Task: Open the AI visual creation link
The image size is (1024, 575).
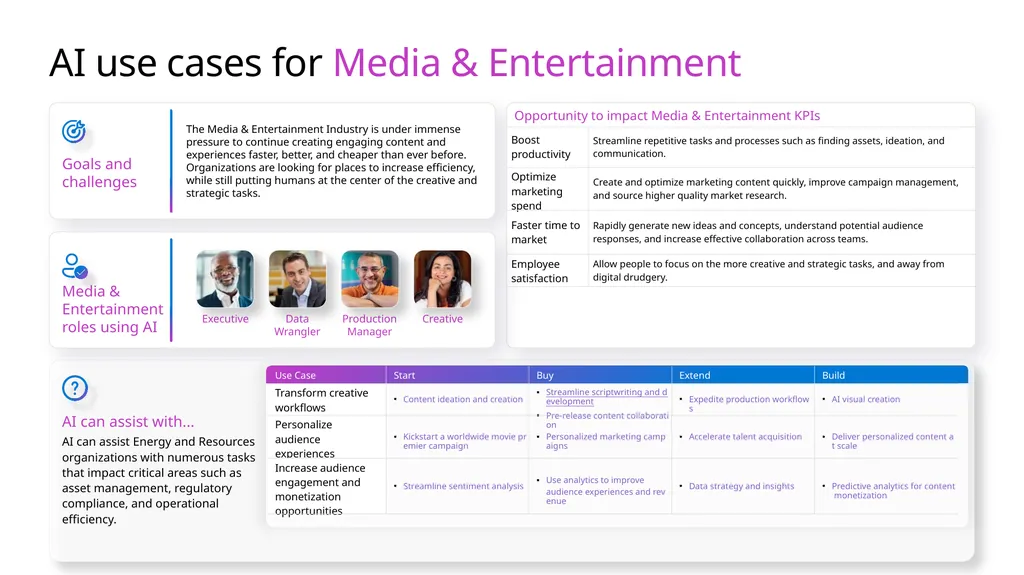Action: click(x=865, y=399)
